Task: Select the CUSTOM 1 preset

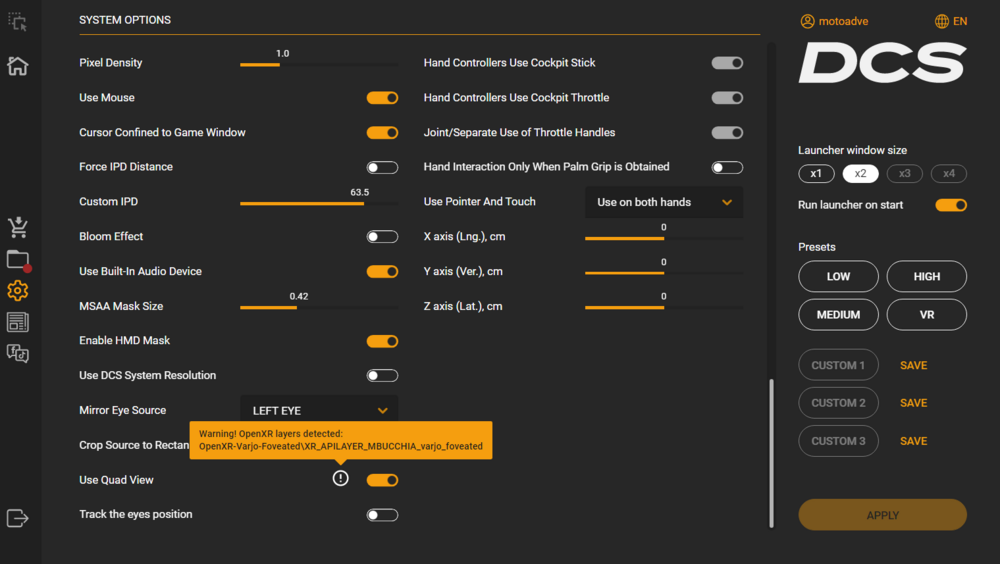Action: click(838, 365)
